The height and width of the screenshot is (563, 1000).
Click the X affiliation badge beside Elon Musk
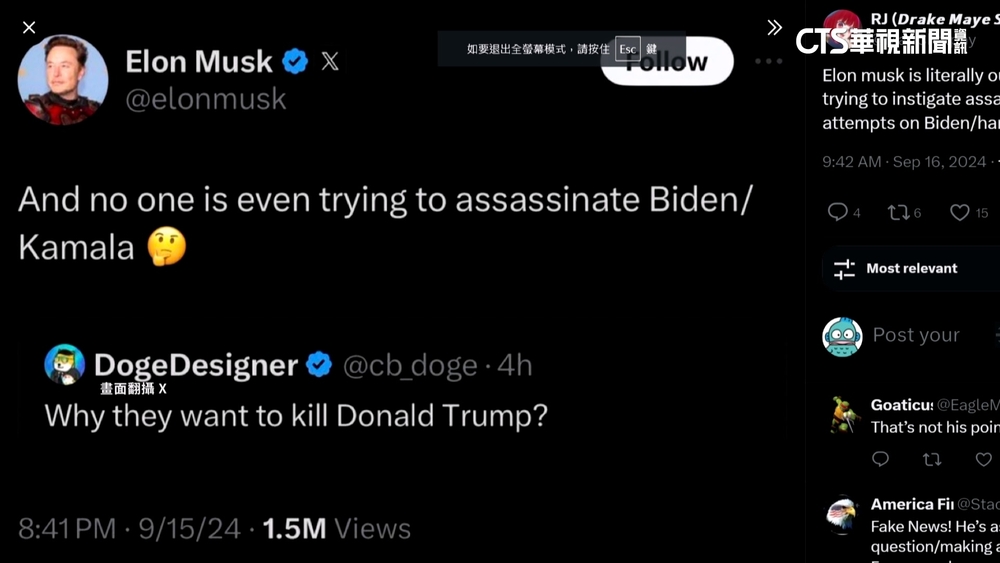[x=330, y=62]
